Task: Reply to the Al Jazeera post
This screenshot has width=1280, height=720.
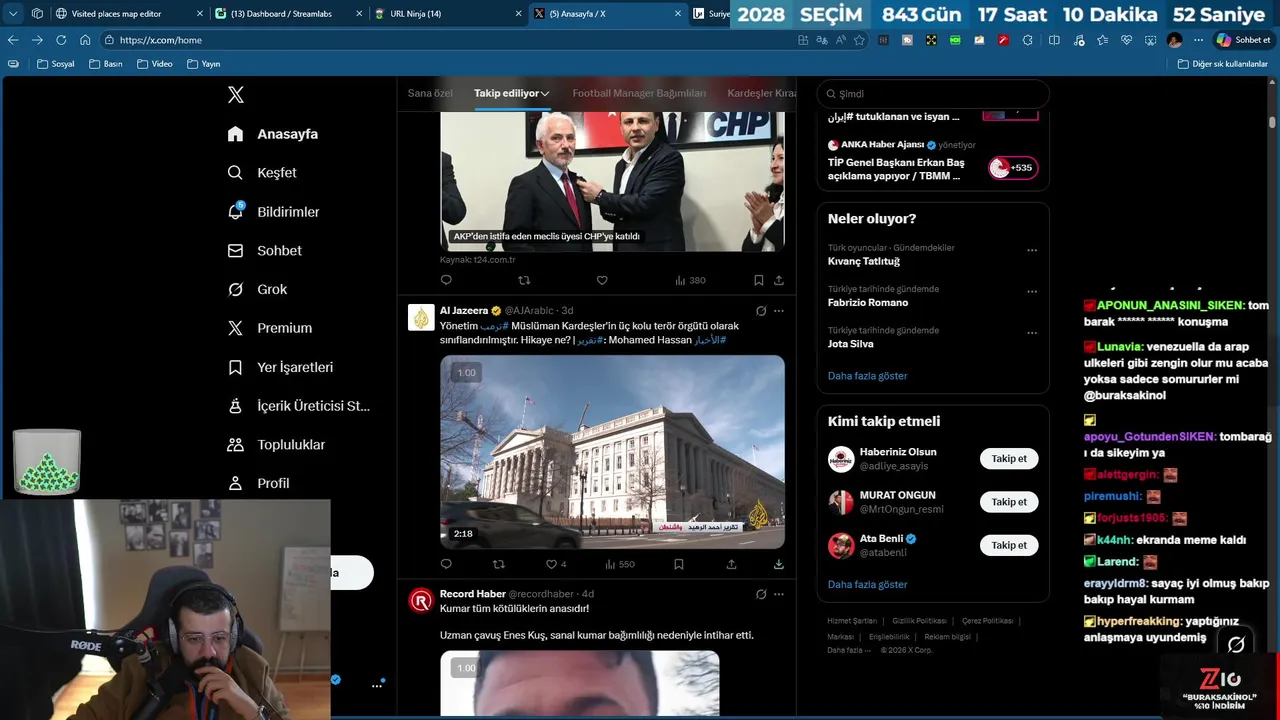Action: 446,564
